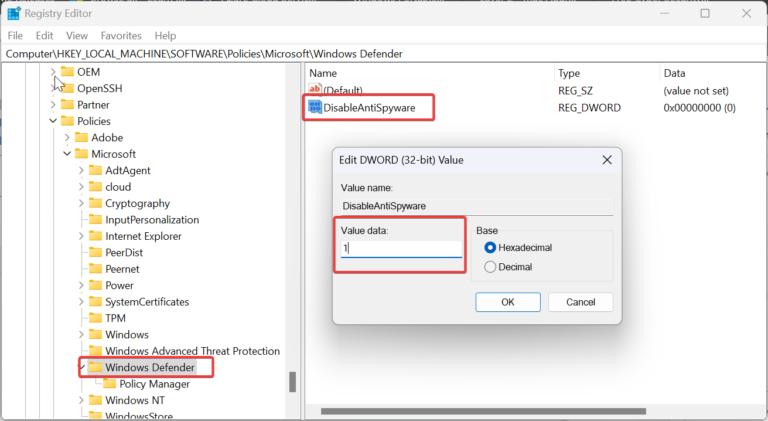This screenshot has width=768, height=421.
Task: Expand the SystemCertificates key
Action: (x=81, y=302)
